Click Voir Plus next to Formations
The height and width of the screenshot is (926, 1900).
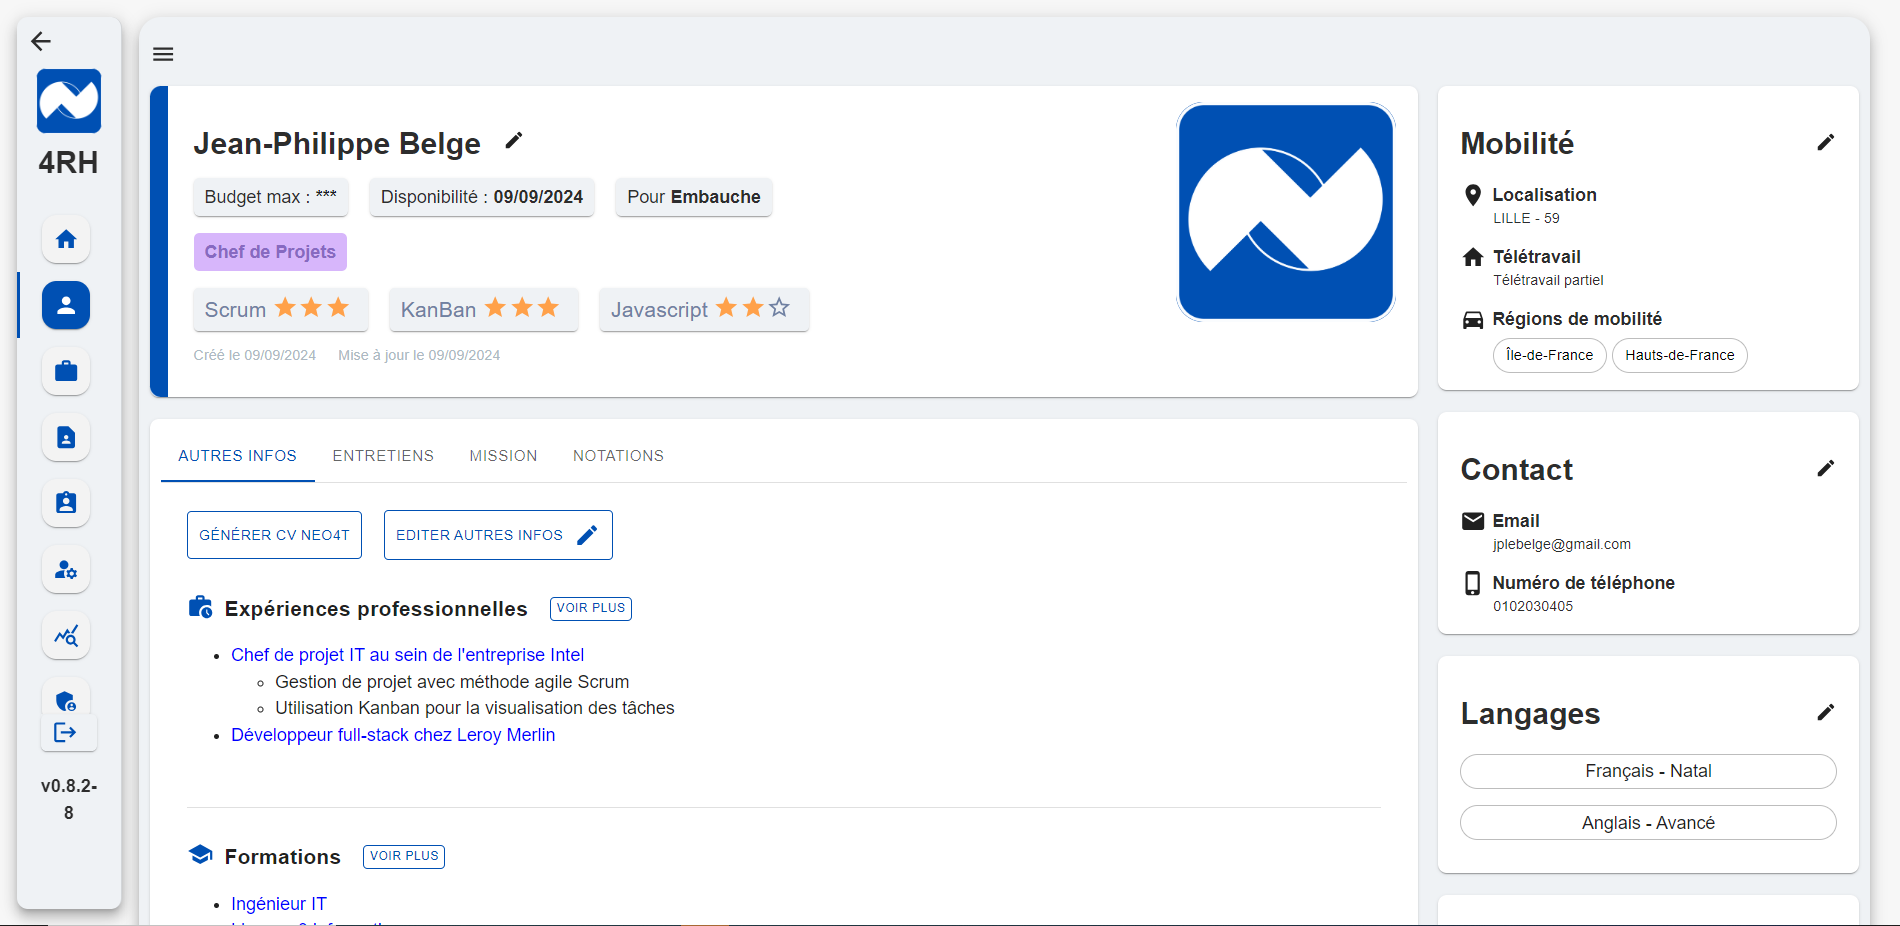click(404, 856)
